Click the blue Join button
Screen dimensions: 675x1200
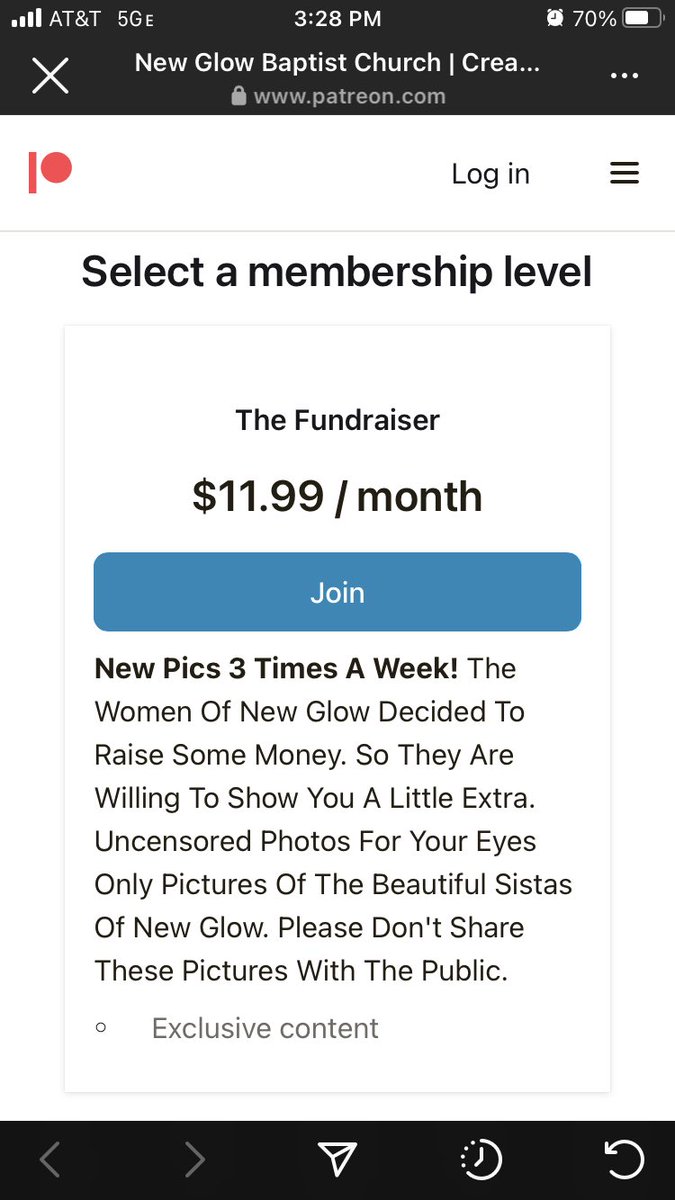pyautogui.click(x=337, y=592)
